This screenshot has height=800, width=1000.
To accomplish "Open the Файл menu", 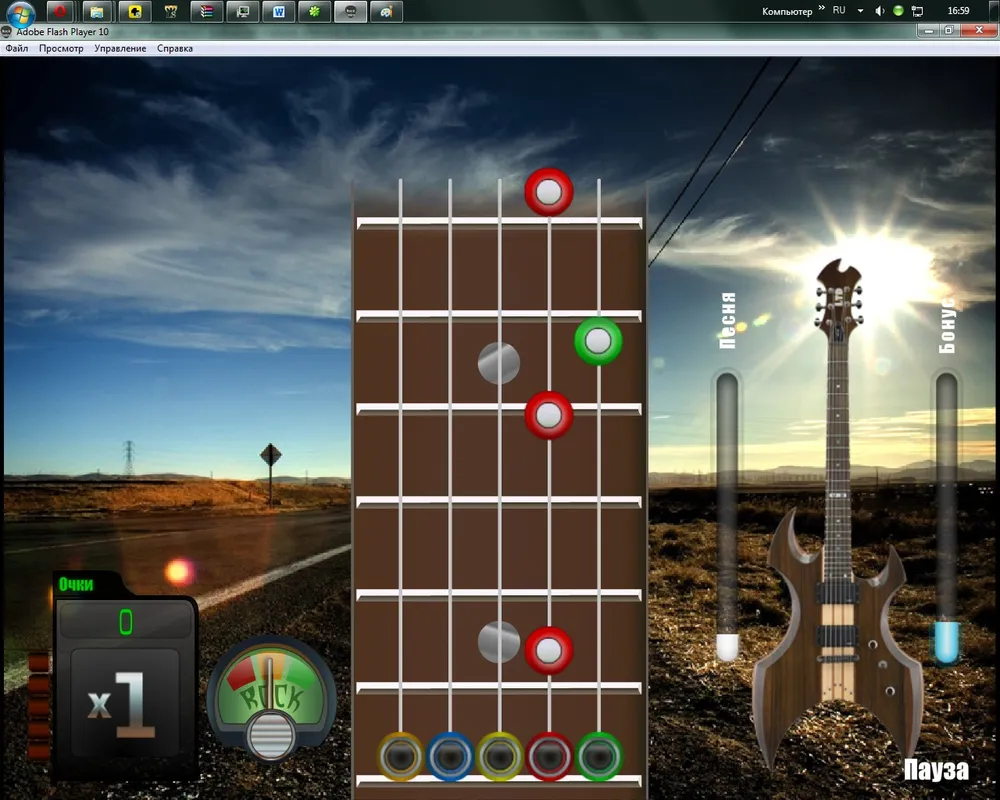I will point(17,48).
